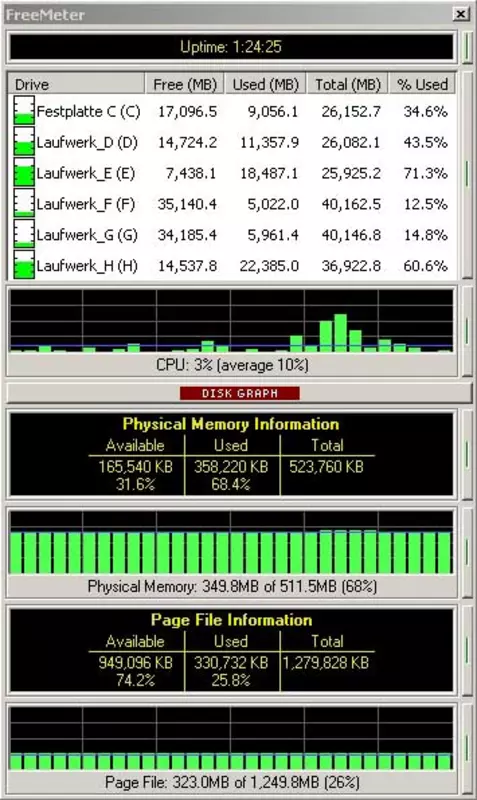Click the Laufwerk_E drive usage icon
Viewport: 477px width, 800px height.
pyautogui.click(x=24, y=172)
